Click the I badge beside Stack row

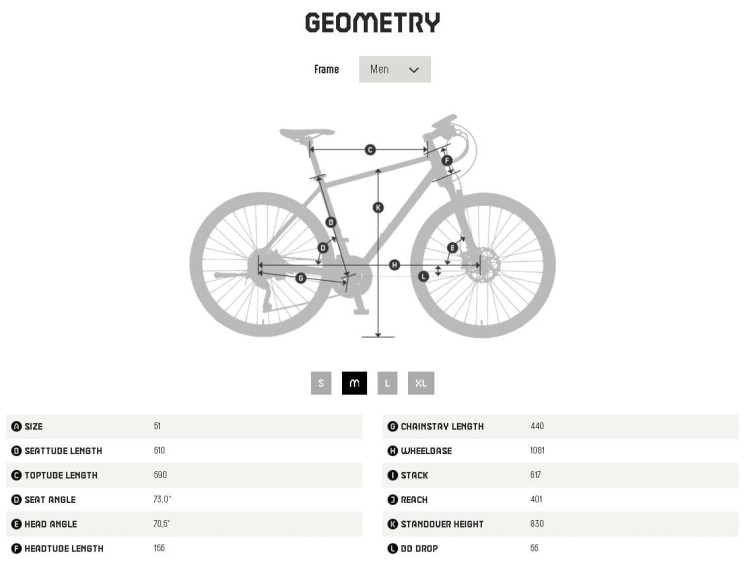(392, 475)
